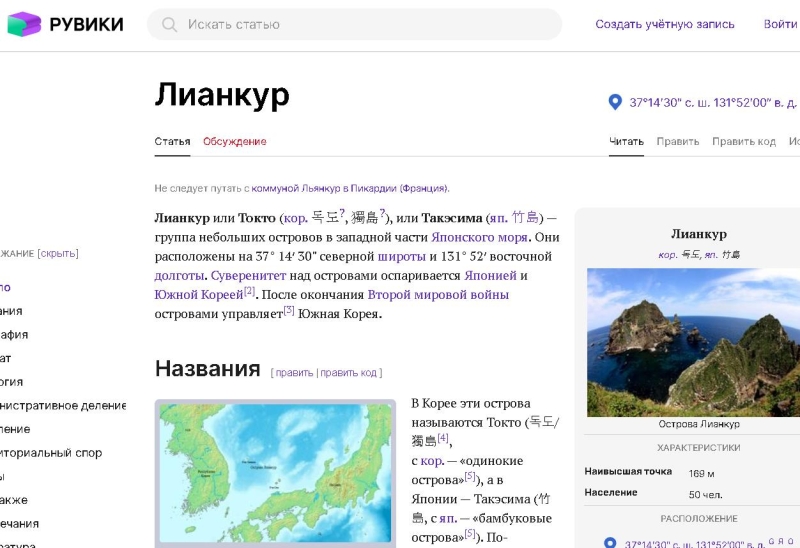Click footnote [5] after «бамбуковые острова»
The height and width of the screenshot is (548, 800).
coord(470,533)
